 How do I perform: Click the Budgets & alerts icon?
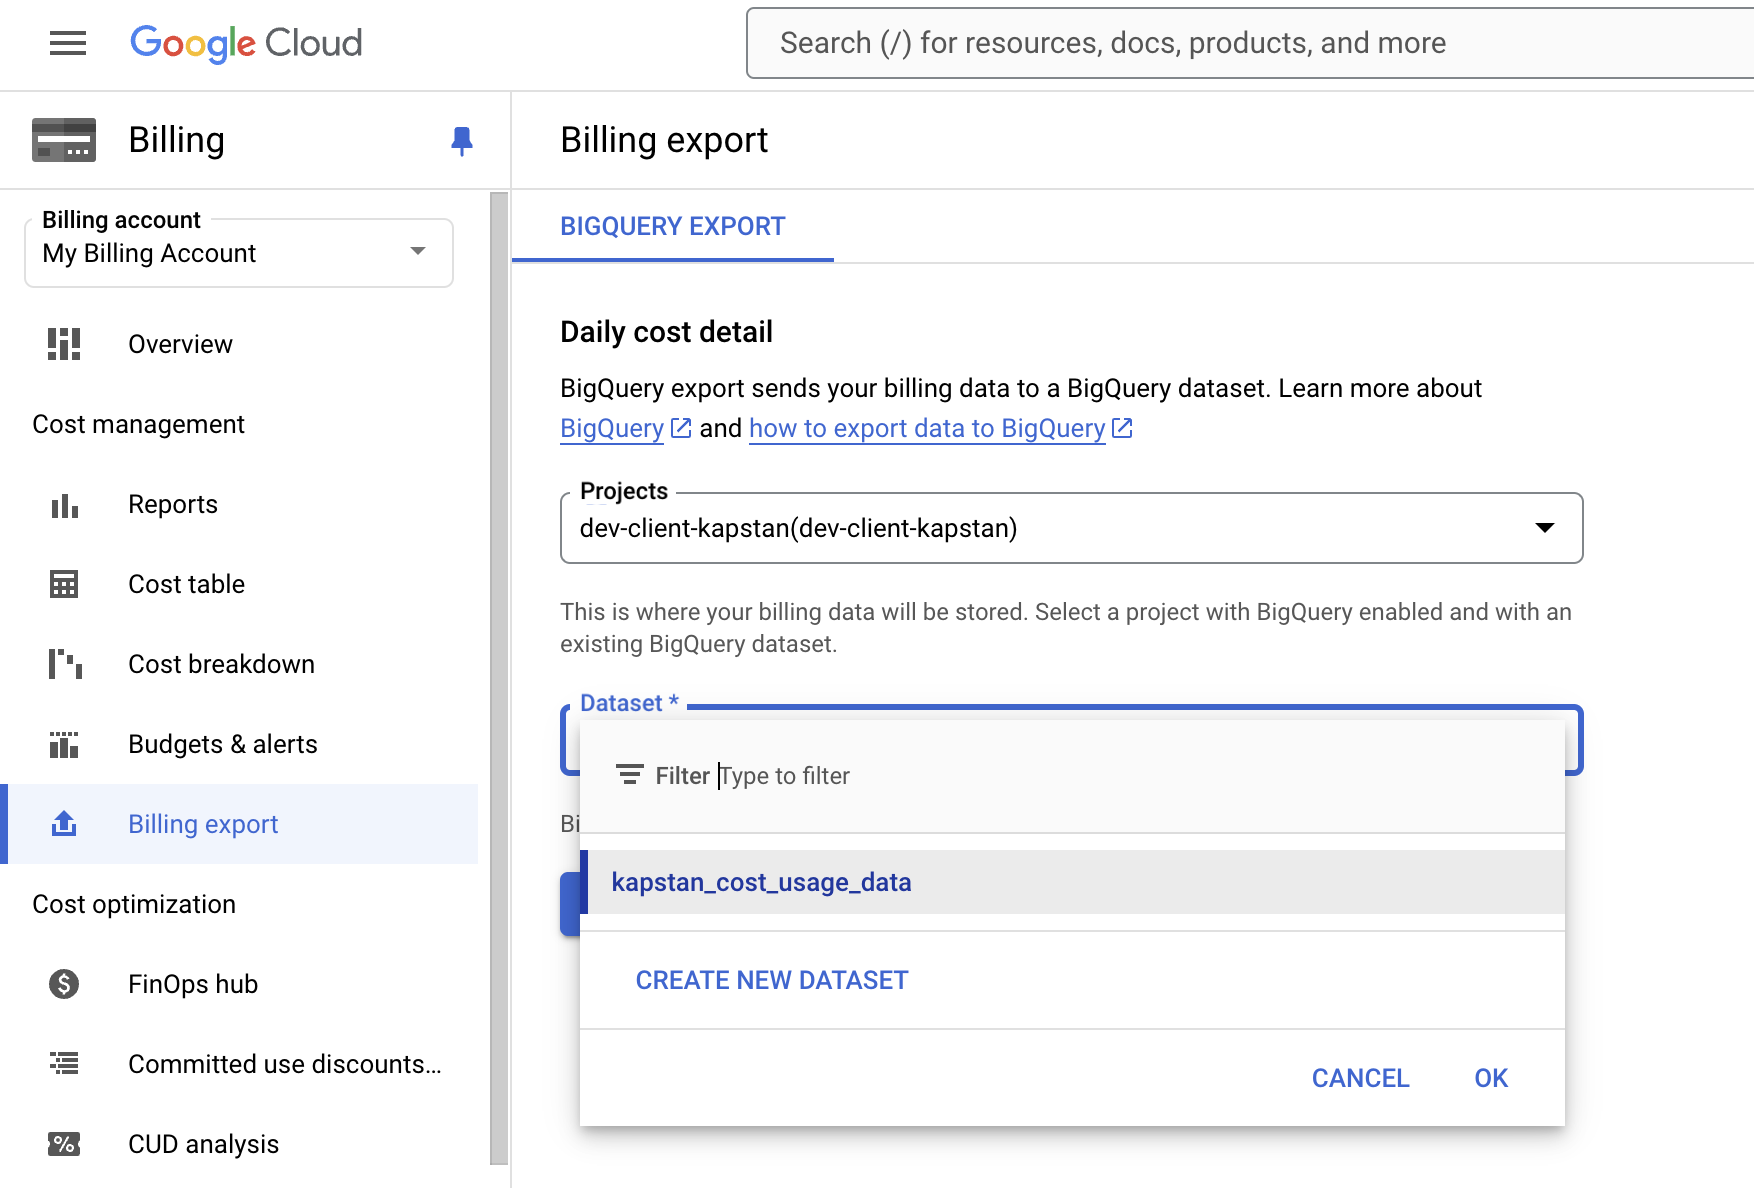(x=64, y=744)
